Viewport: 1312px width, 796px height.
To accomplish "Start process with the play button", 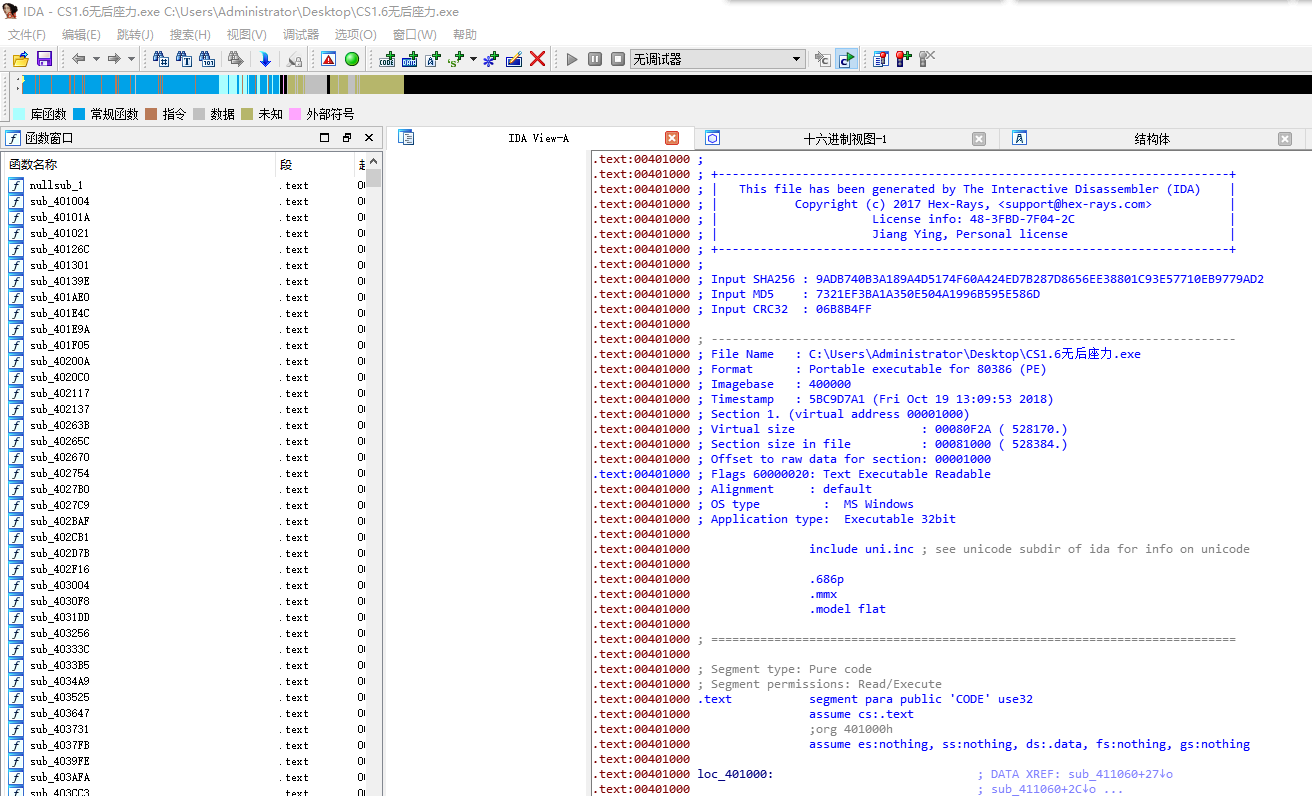I will pos(572,59).
